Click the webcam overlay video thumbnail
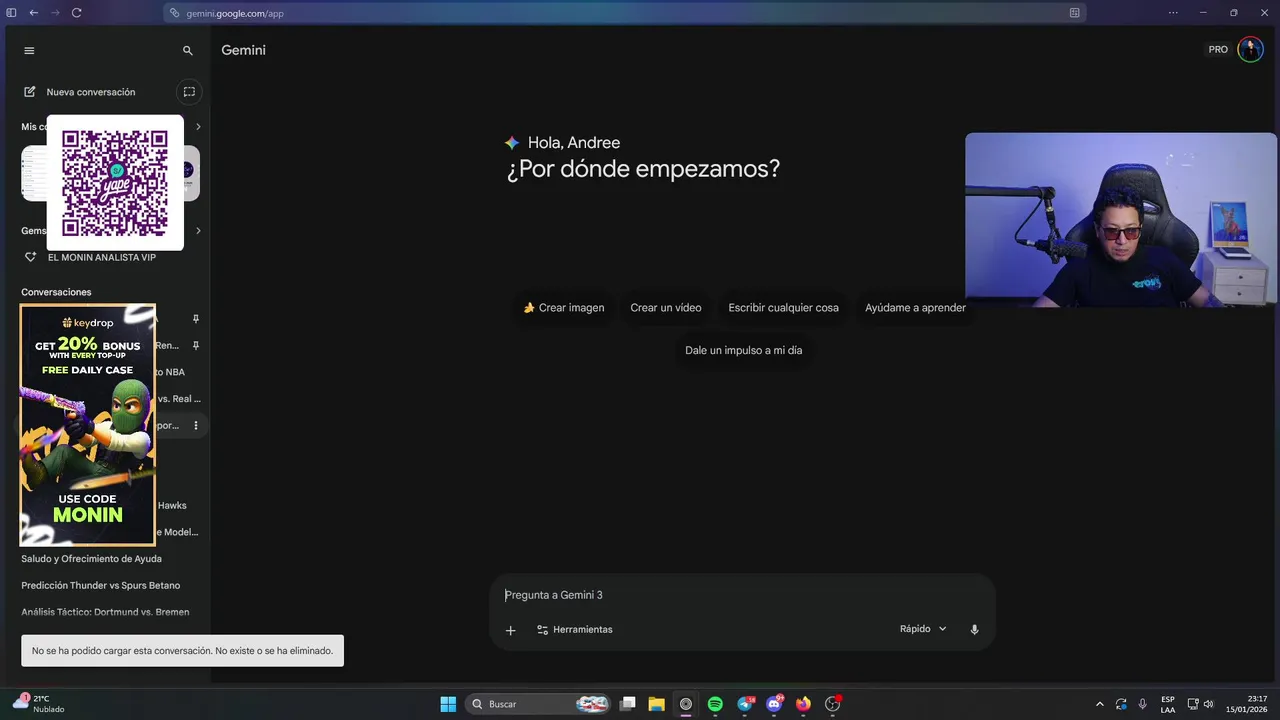 tap(1121, 220)
